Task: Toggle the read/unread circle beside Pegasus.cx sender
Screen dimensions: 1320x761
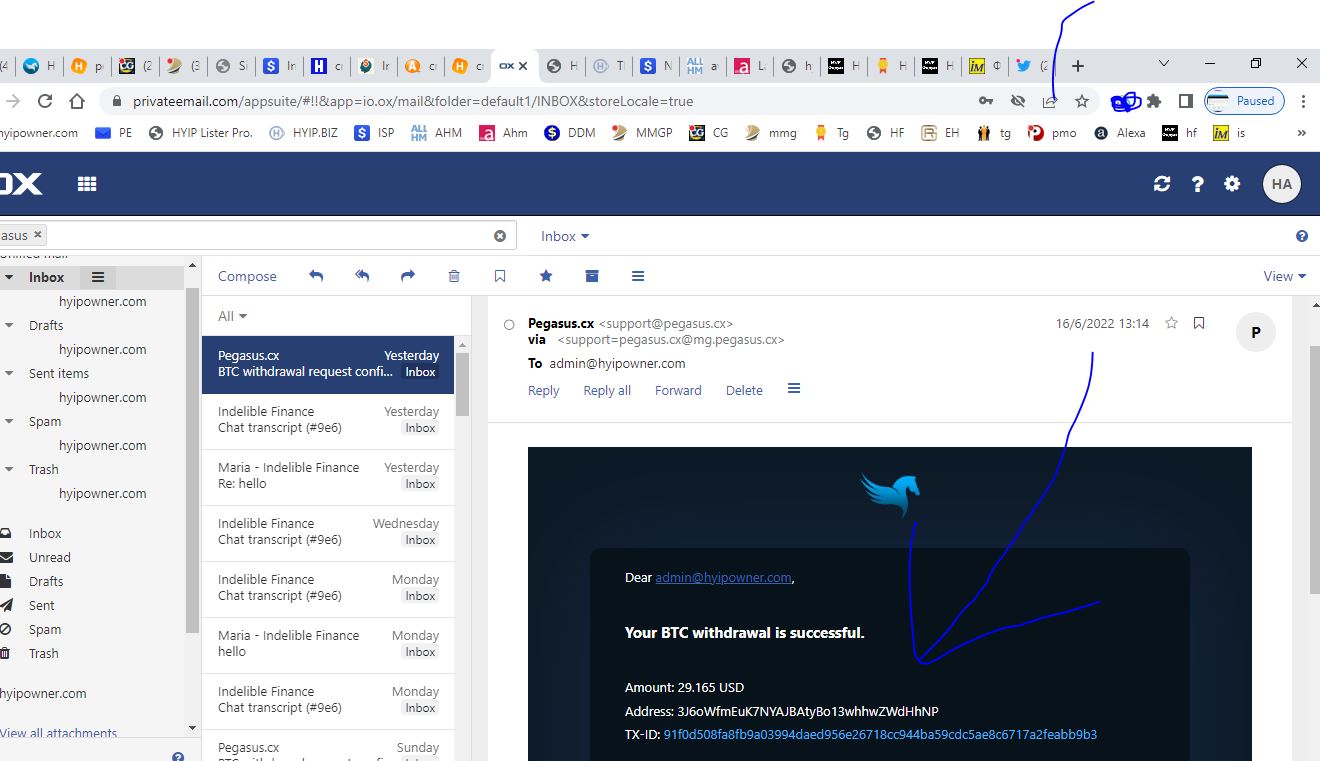Action: coord(509,325)
